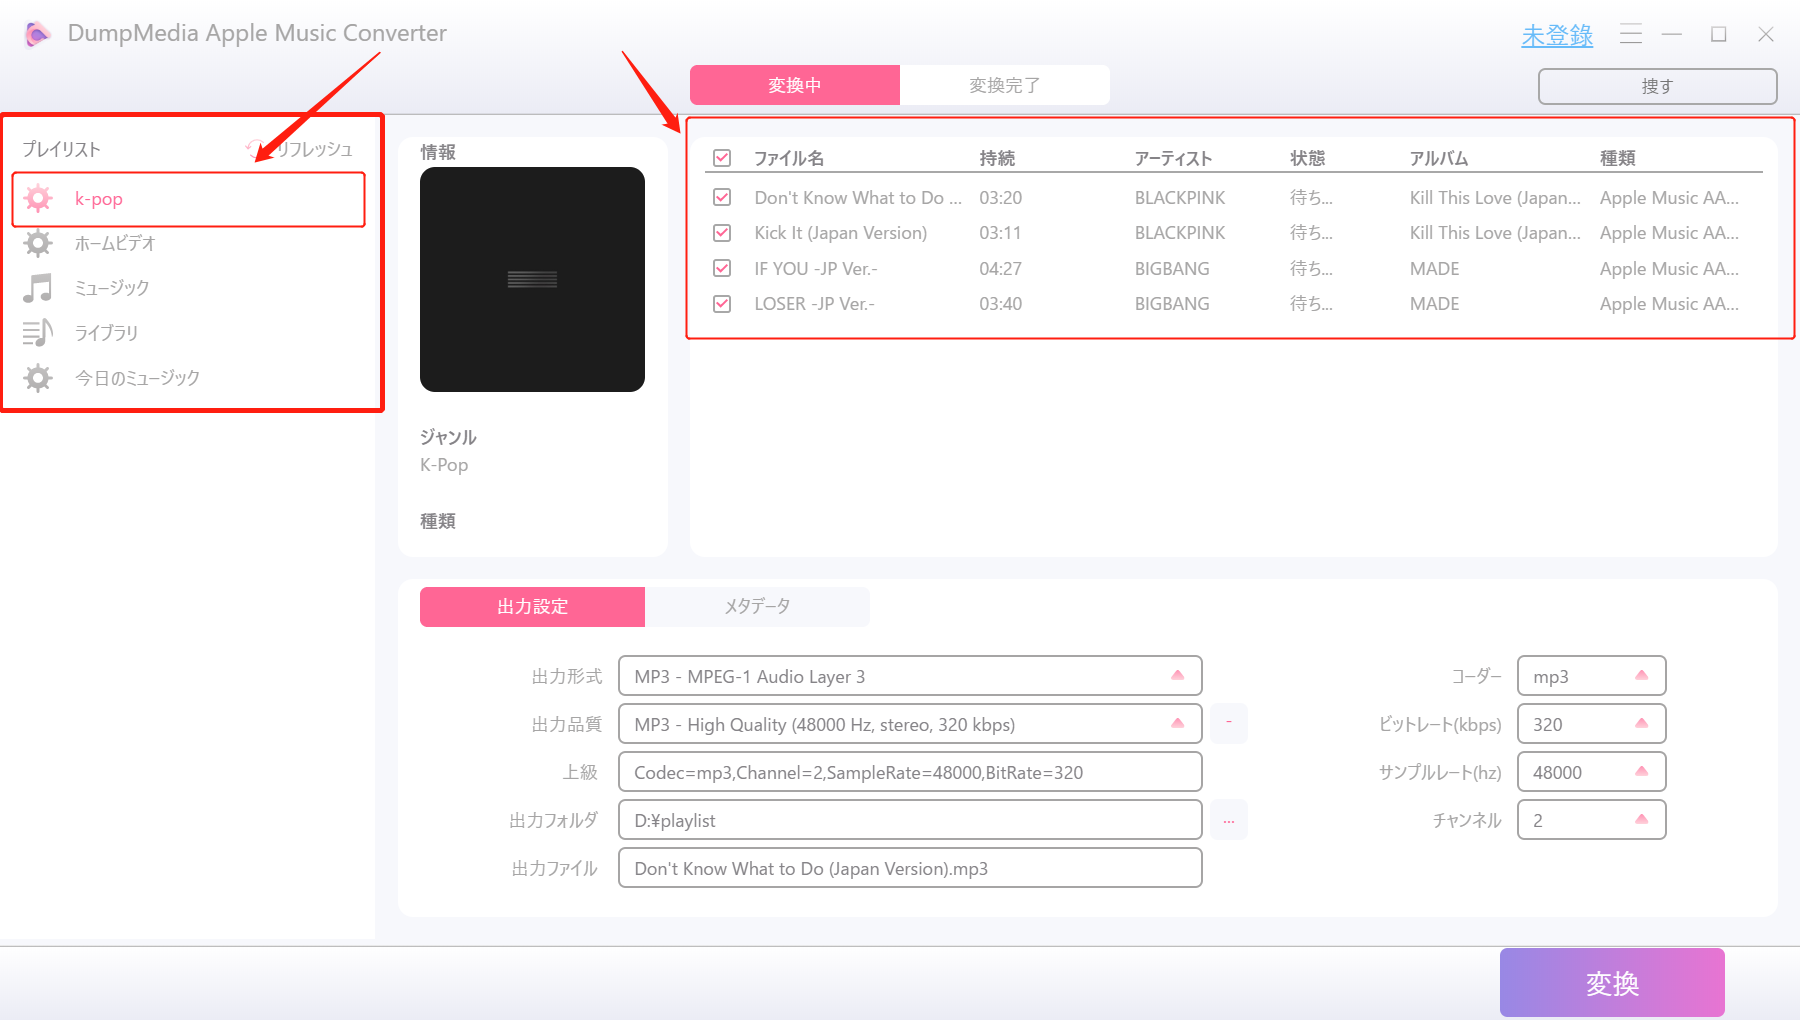The height and width of the screenshot is (1020, 1800).
Task: Click duration 04:27 of IF YOU
Action: click(x=1000, y=269)
